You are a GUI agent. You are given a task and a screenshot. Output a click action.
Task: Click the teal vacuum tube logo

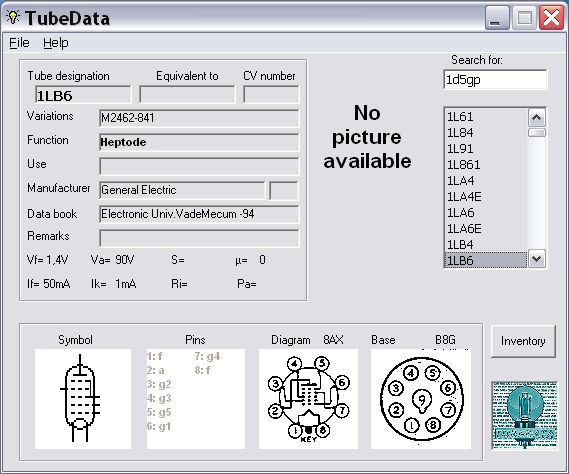point(524,416)
